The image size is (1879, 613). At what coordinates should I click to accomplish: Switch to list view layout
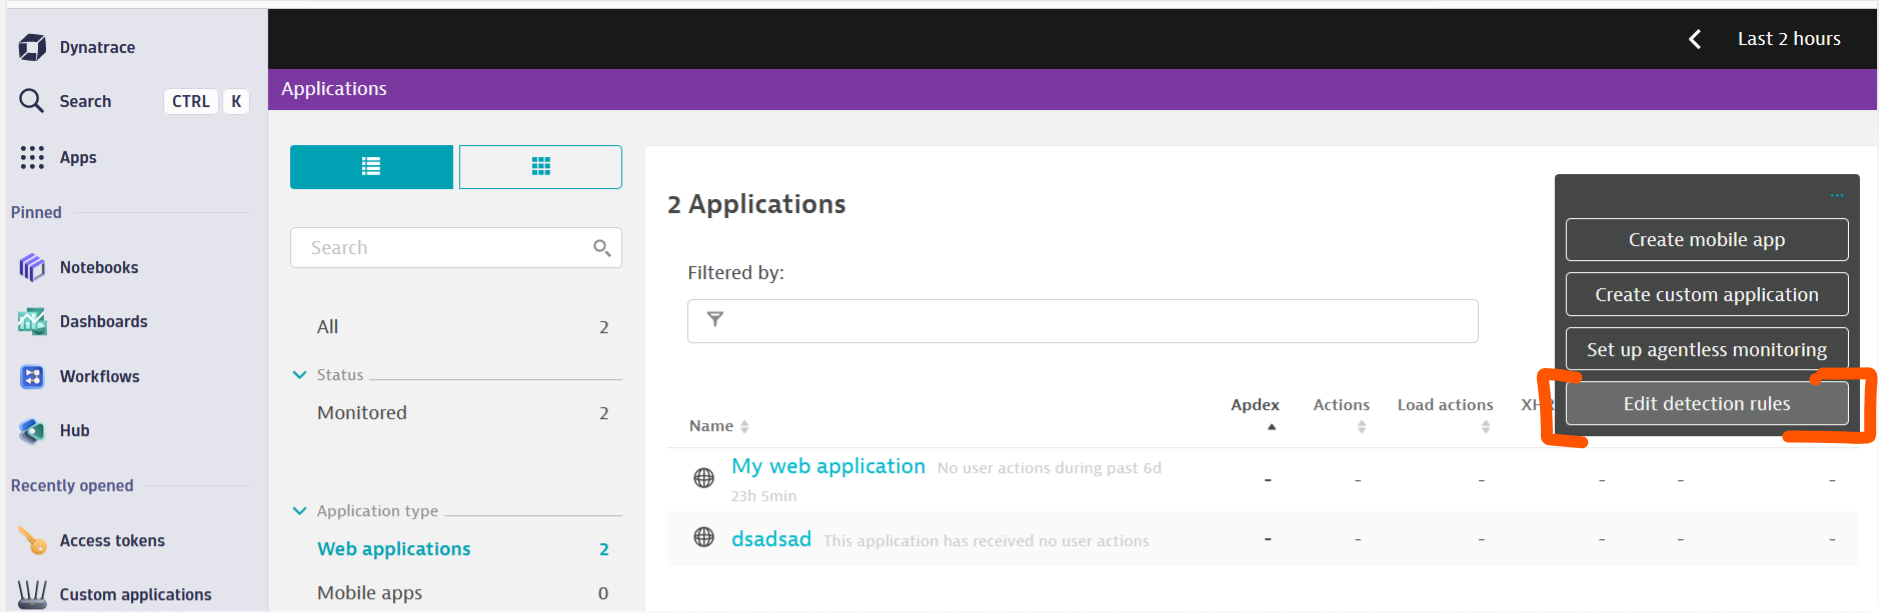(x=371, y=167)
